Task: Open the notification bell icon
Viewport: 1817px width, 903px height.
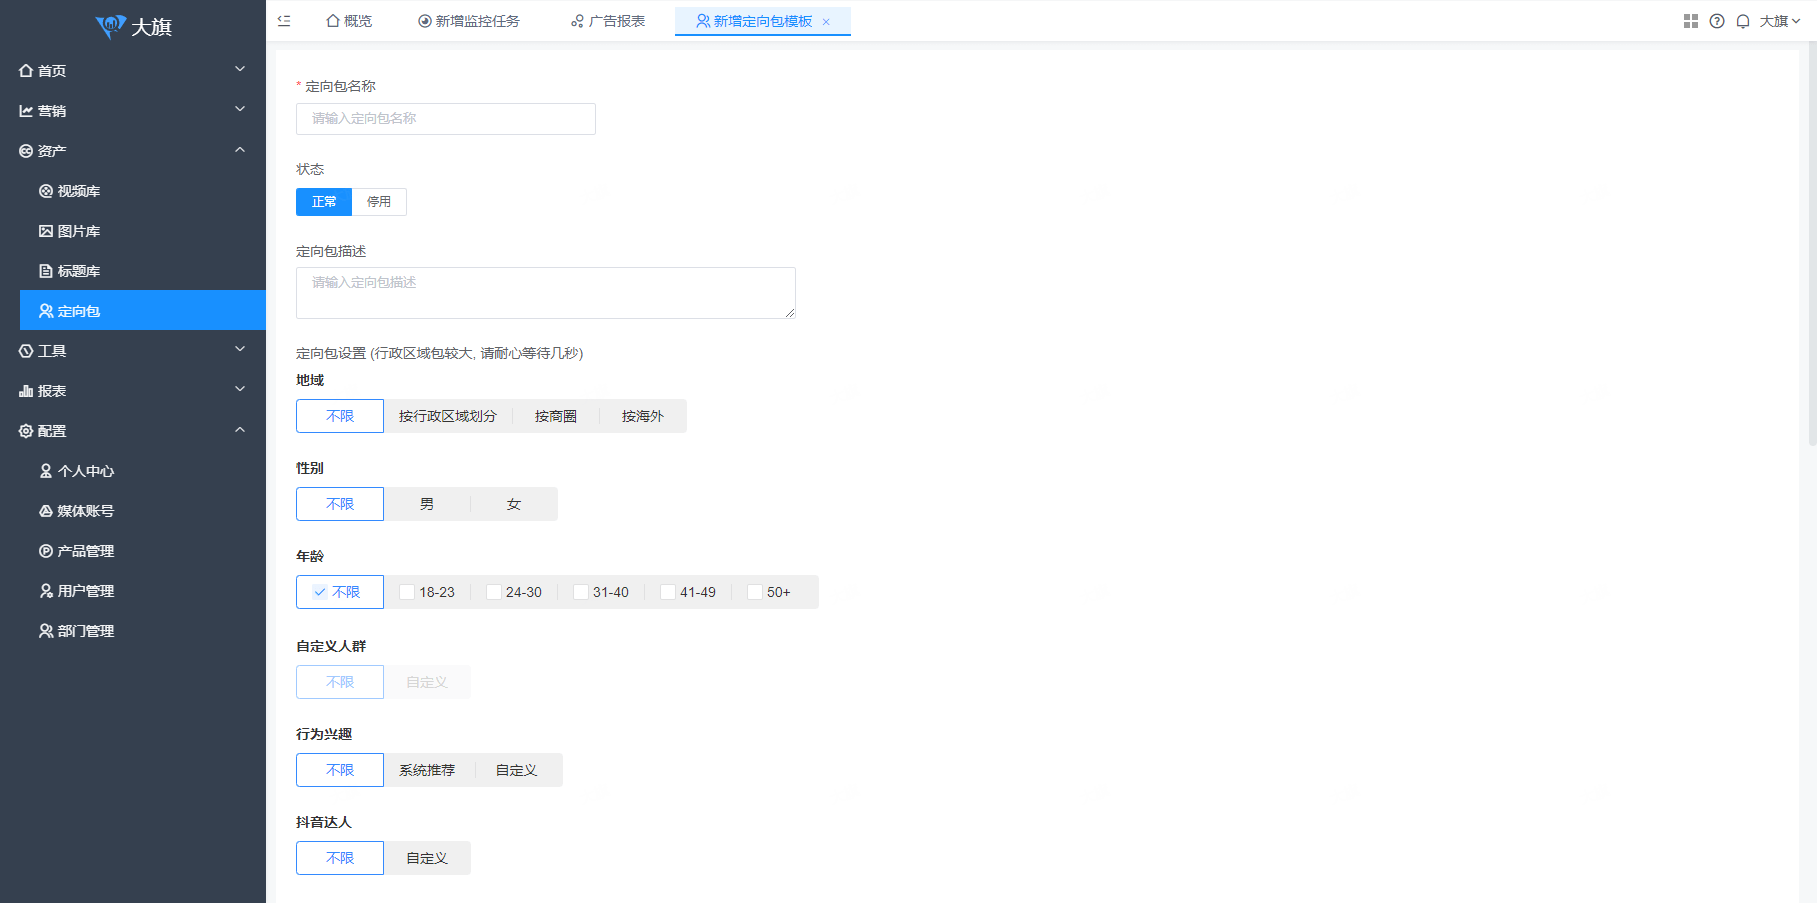Action: (x=1743, y=21)
